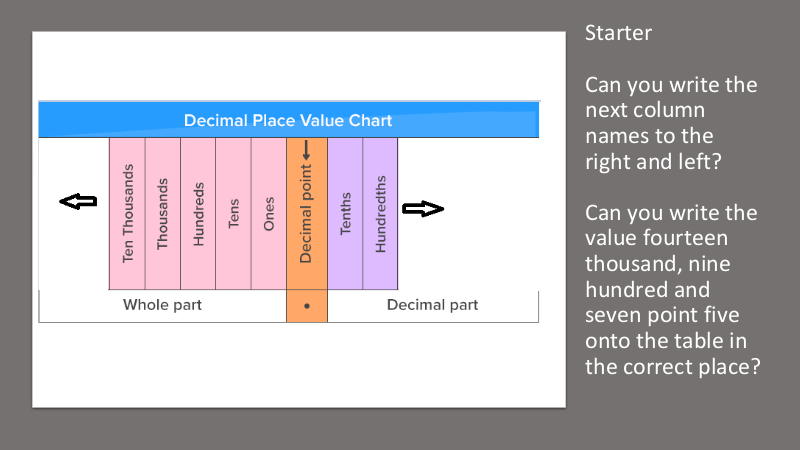This screenshot has width=800, height=450.
Task: Click the Hundredths column
Action: coord(380,214)
